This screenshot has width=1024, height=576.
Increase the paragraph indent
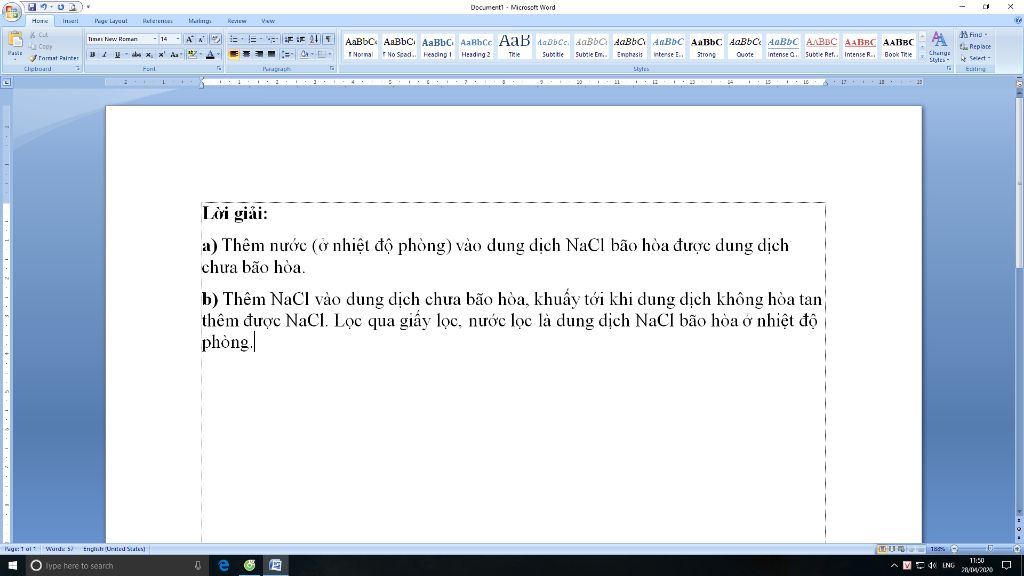[x=300, y=39]
